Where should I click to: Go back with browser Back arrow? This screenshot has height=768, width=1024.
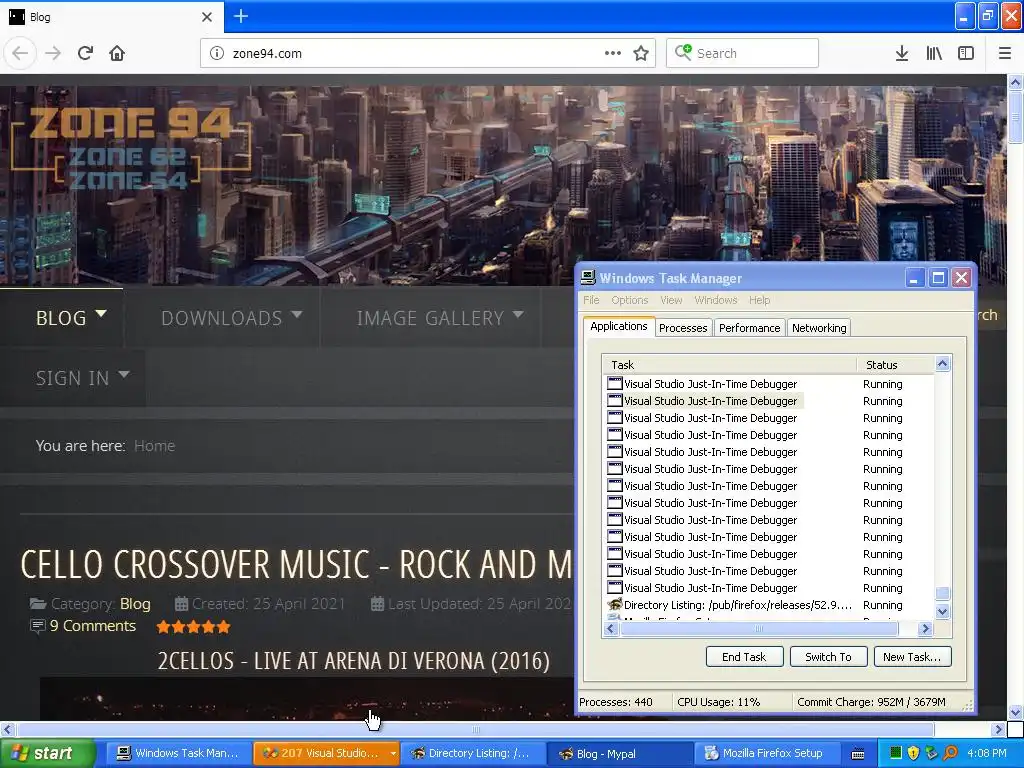[x=20, y=53]
